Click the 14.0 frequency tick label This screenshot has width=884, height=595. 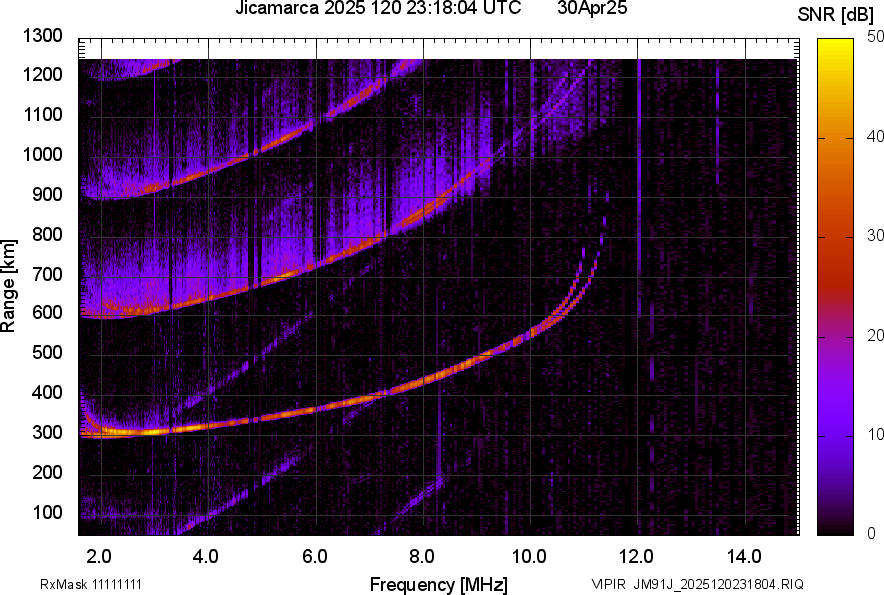744,557
